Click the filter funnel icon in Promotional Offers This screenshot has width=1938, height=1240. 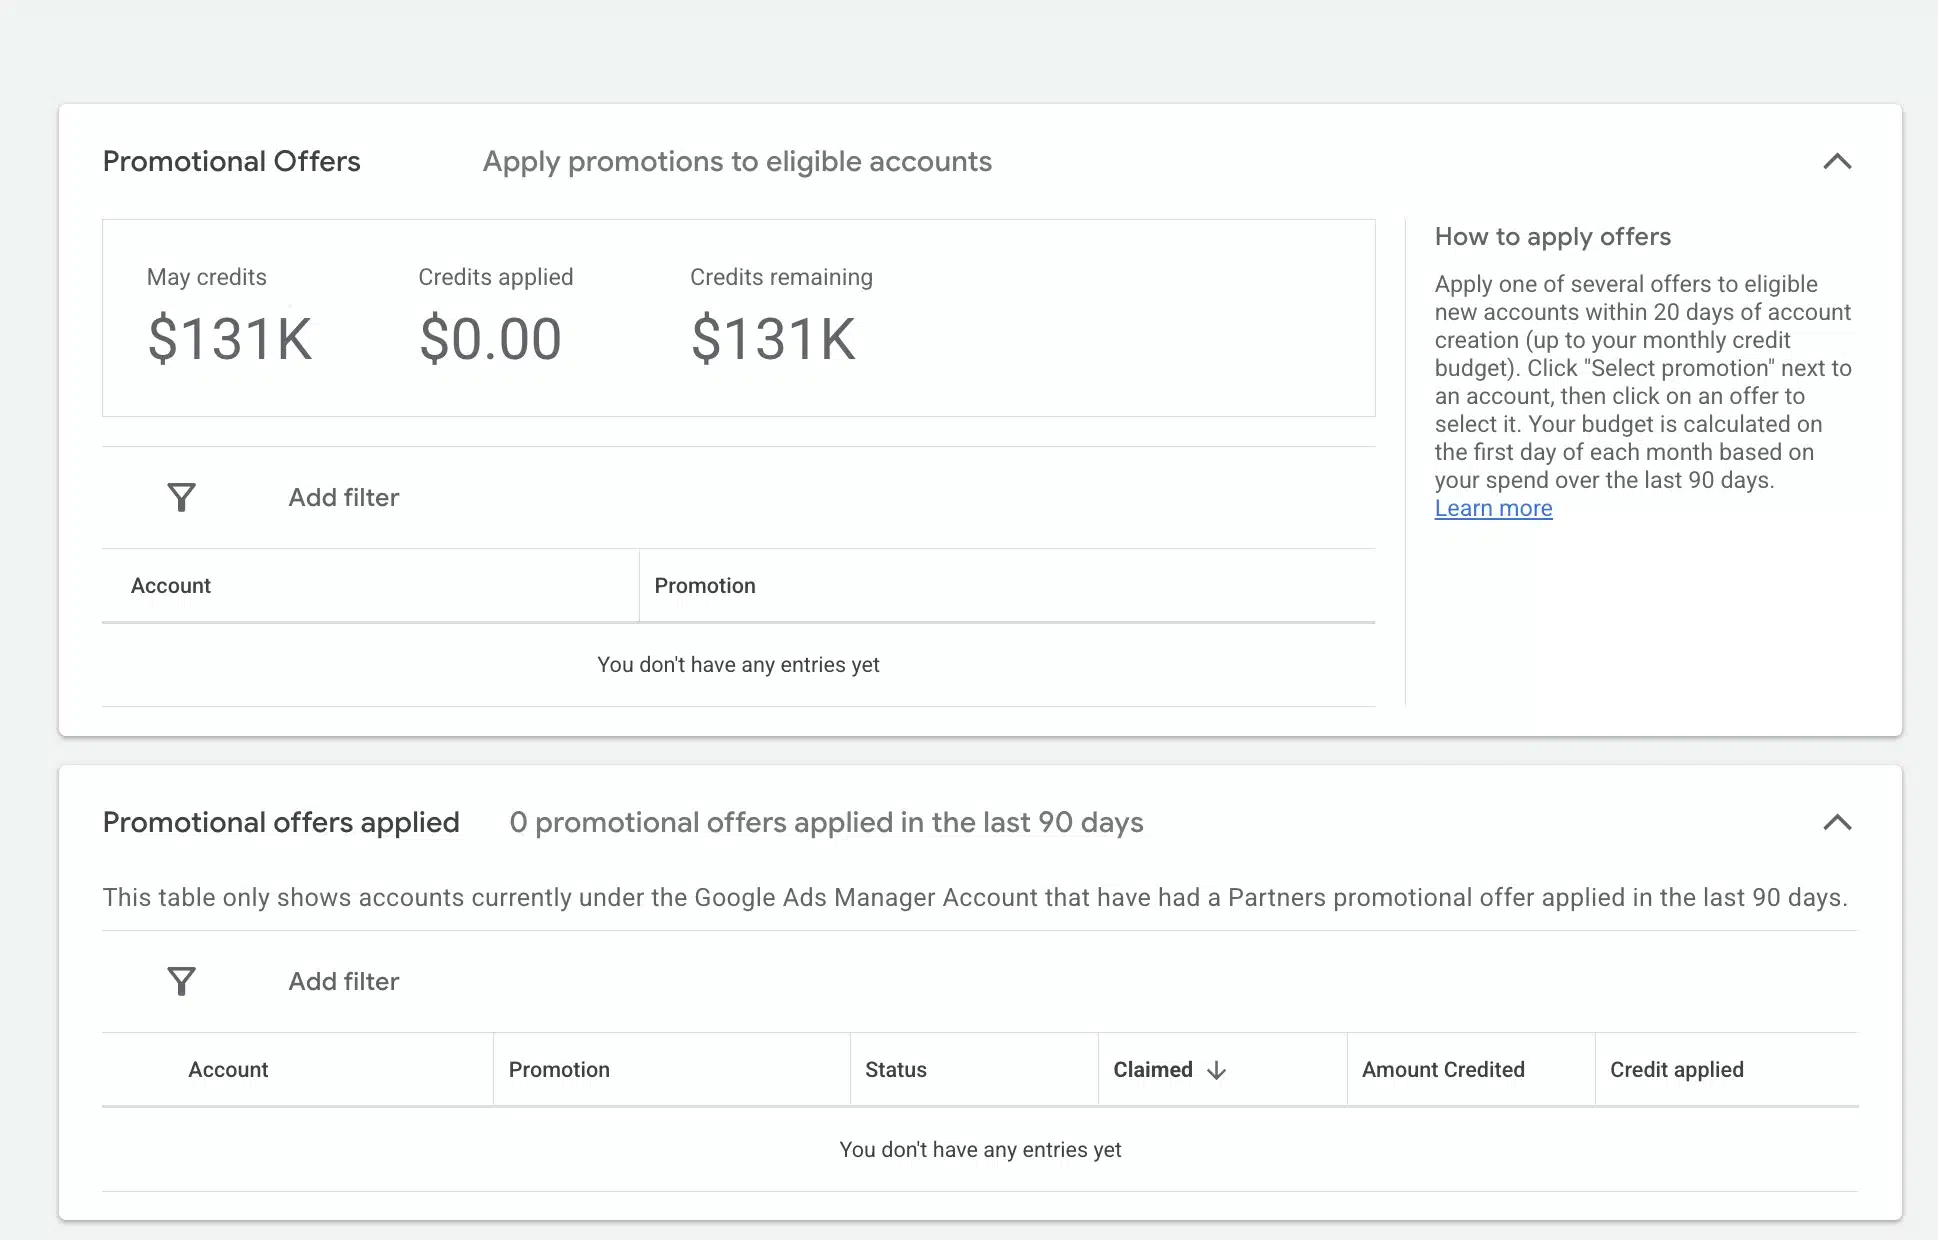181,497
